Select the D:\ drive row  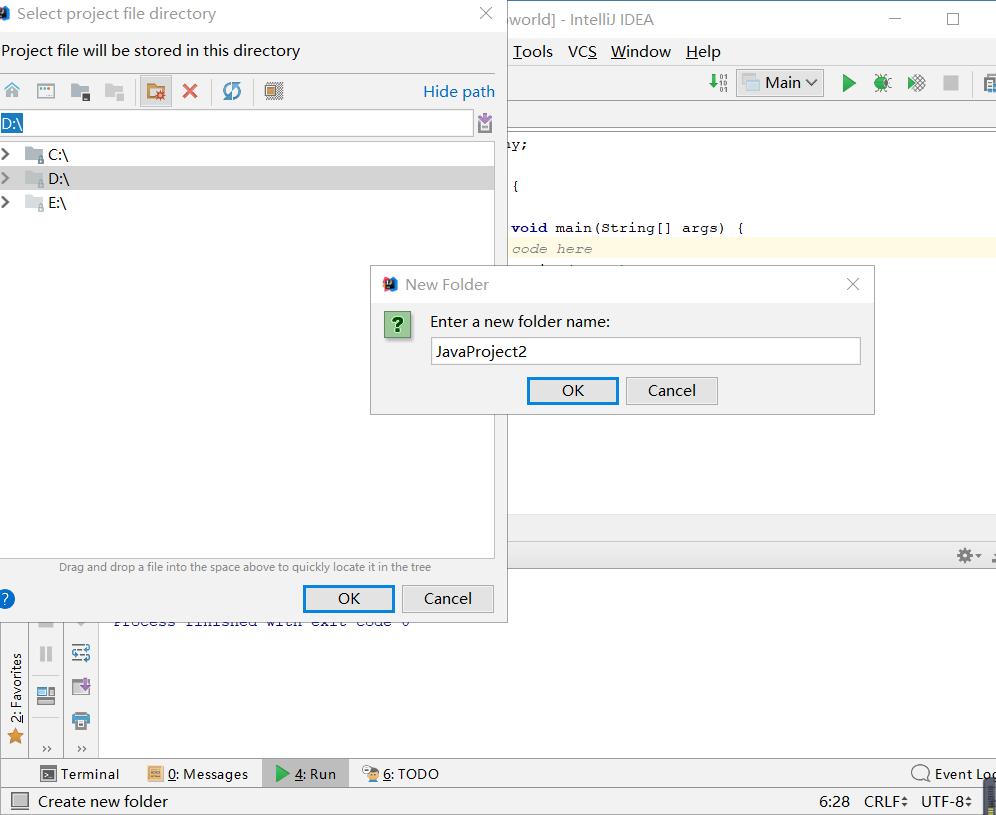pos(247,178)
